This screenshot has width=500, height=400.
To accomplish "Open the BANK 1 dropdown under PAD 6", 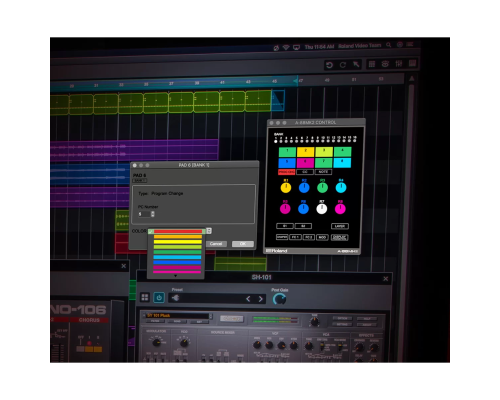I will pos(140,181).
